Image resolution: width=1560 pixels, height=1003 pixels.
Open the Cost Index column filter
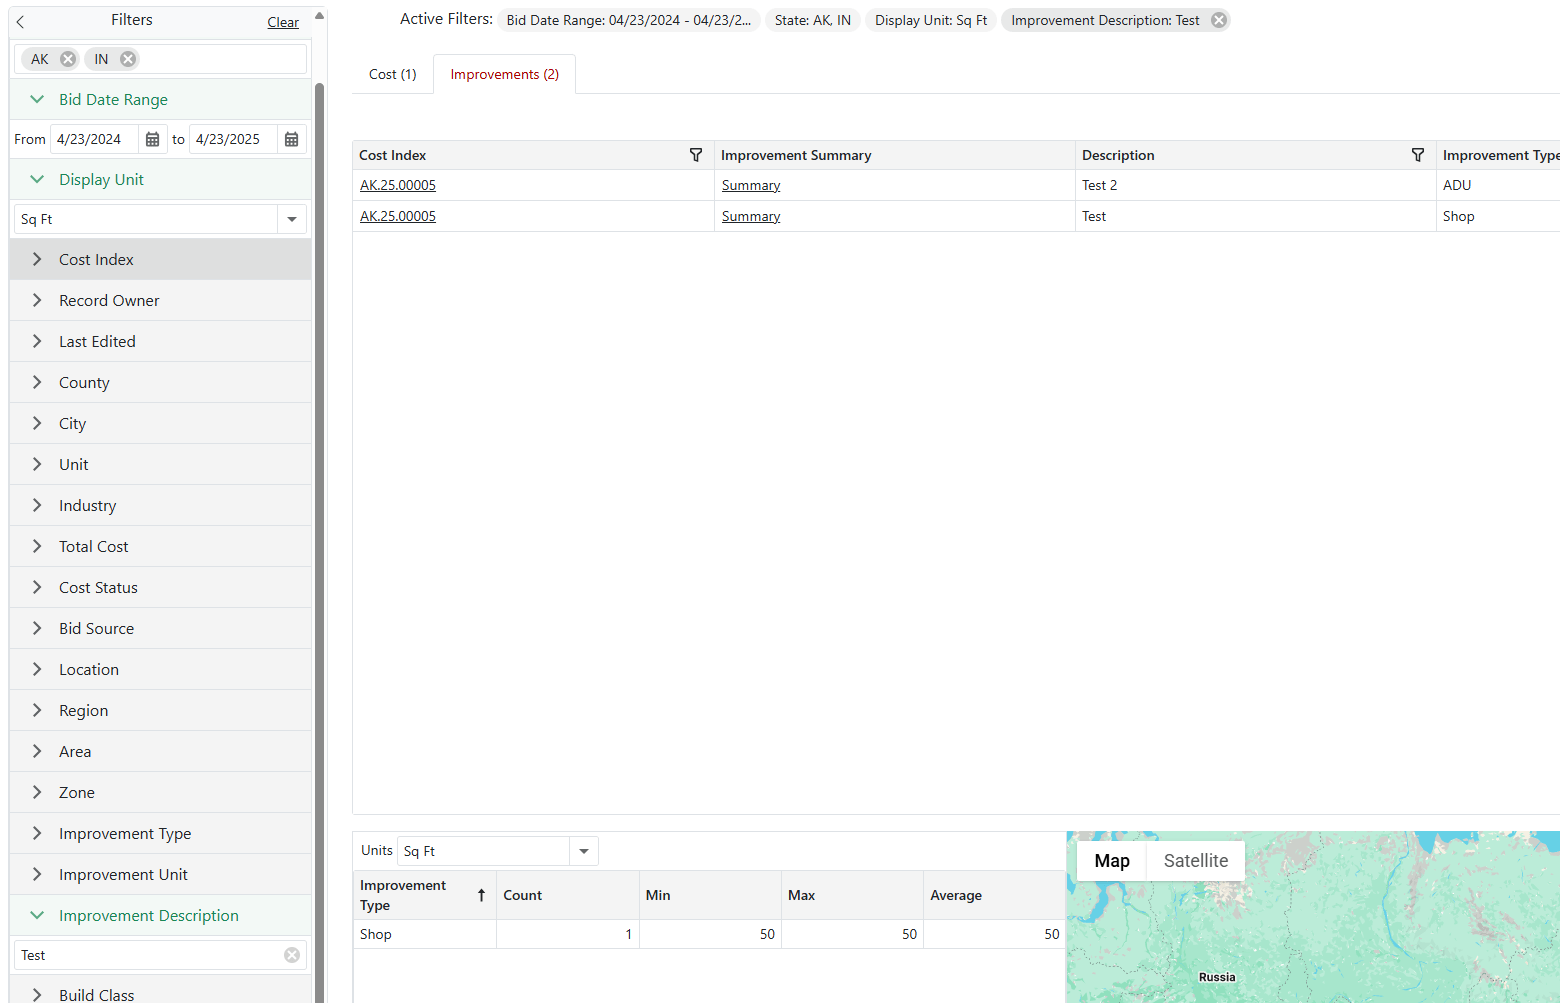coord(696,155)
